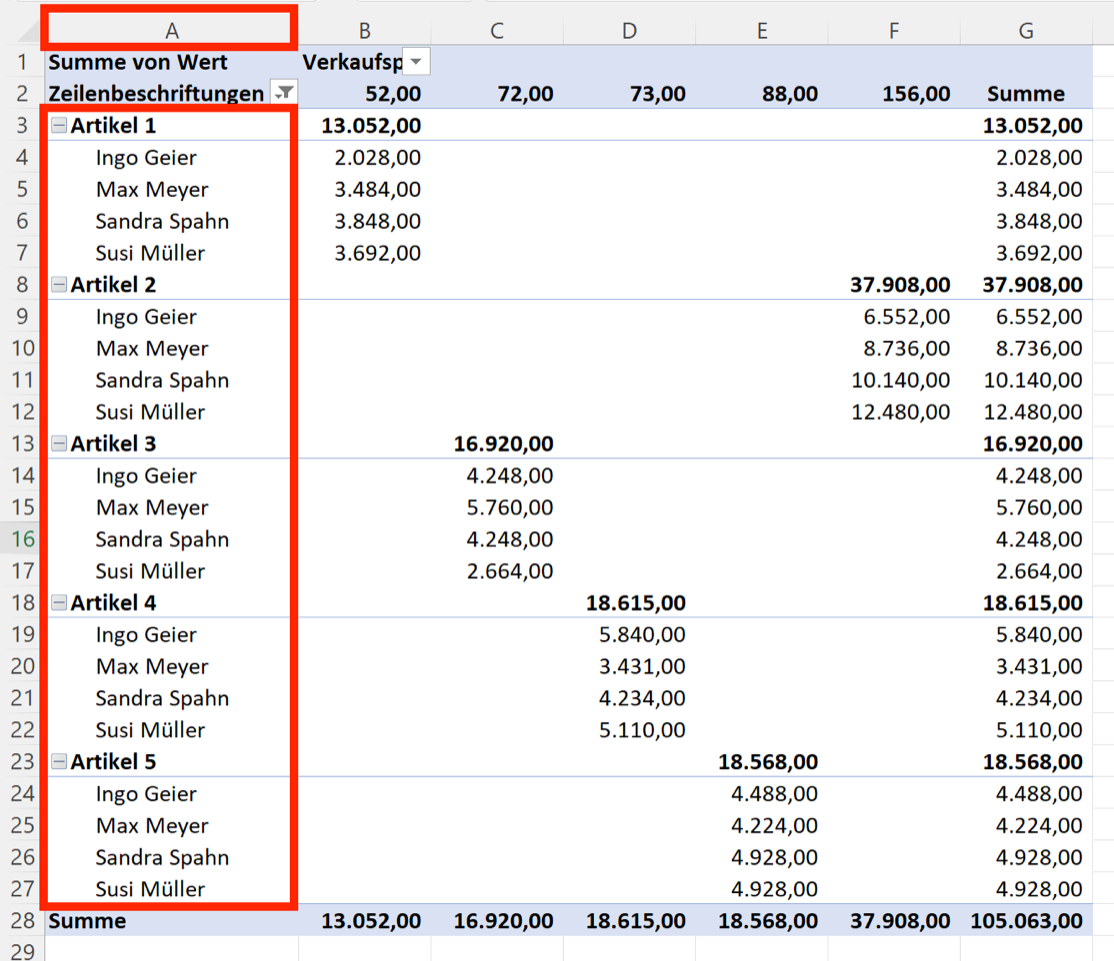This screenshot has height=961, width=1114.
Task: Select value 5.110,00 in column G
Action: (1039, 730)
